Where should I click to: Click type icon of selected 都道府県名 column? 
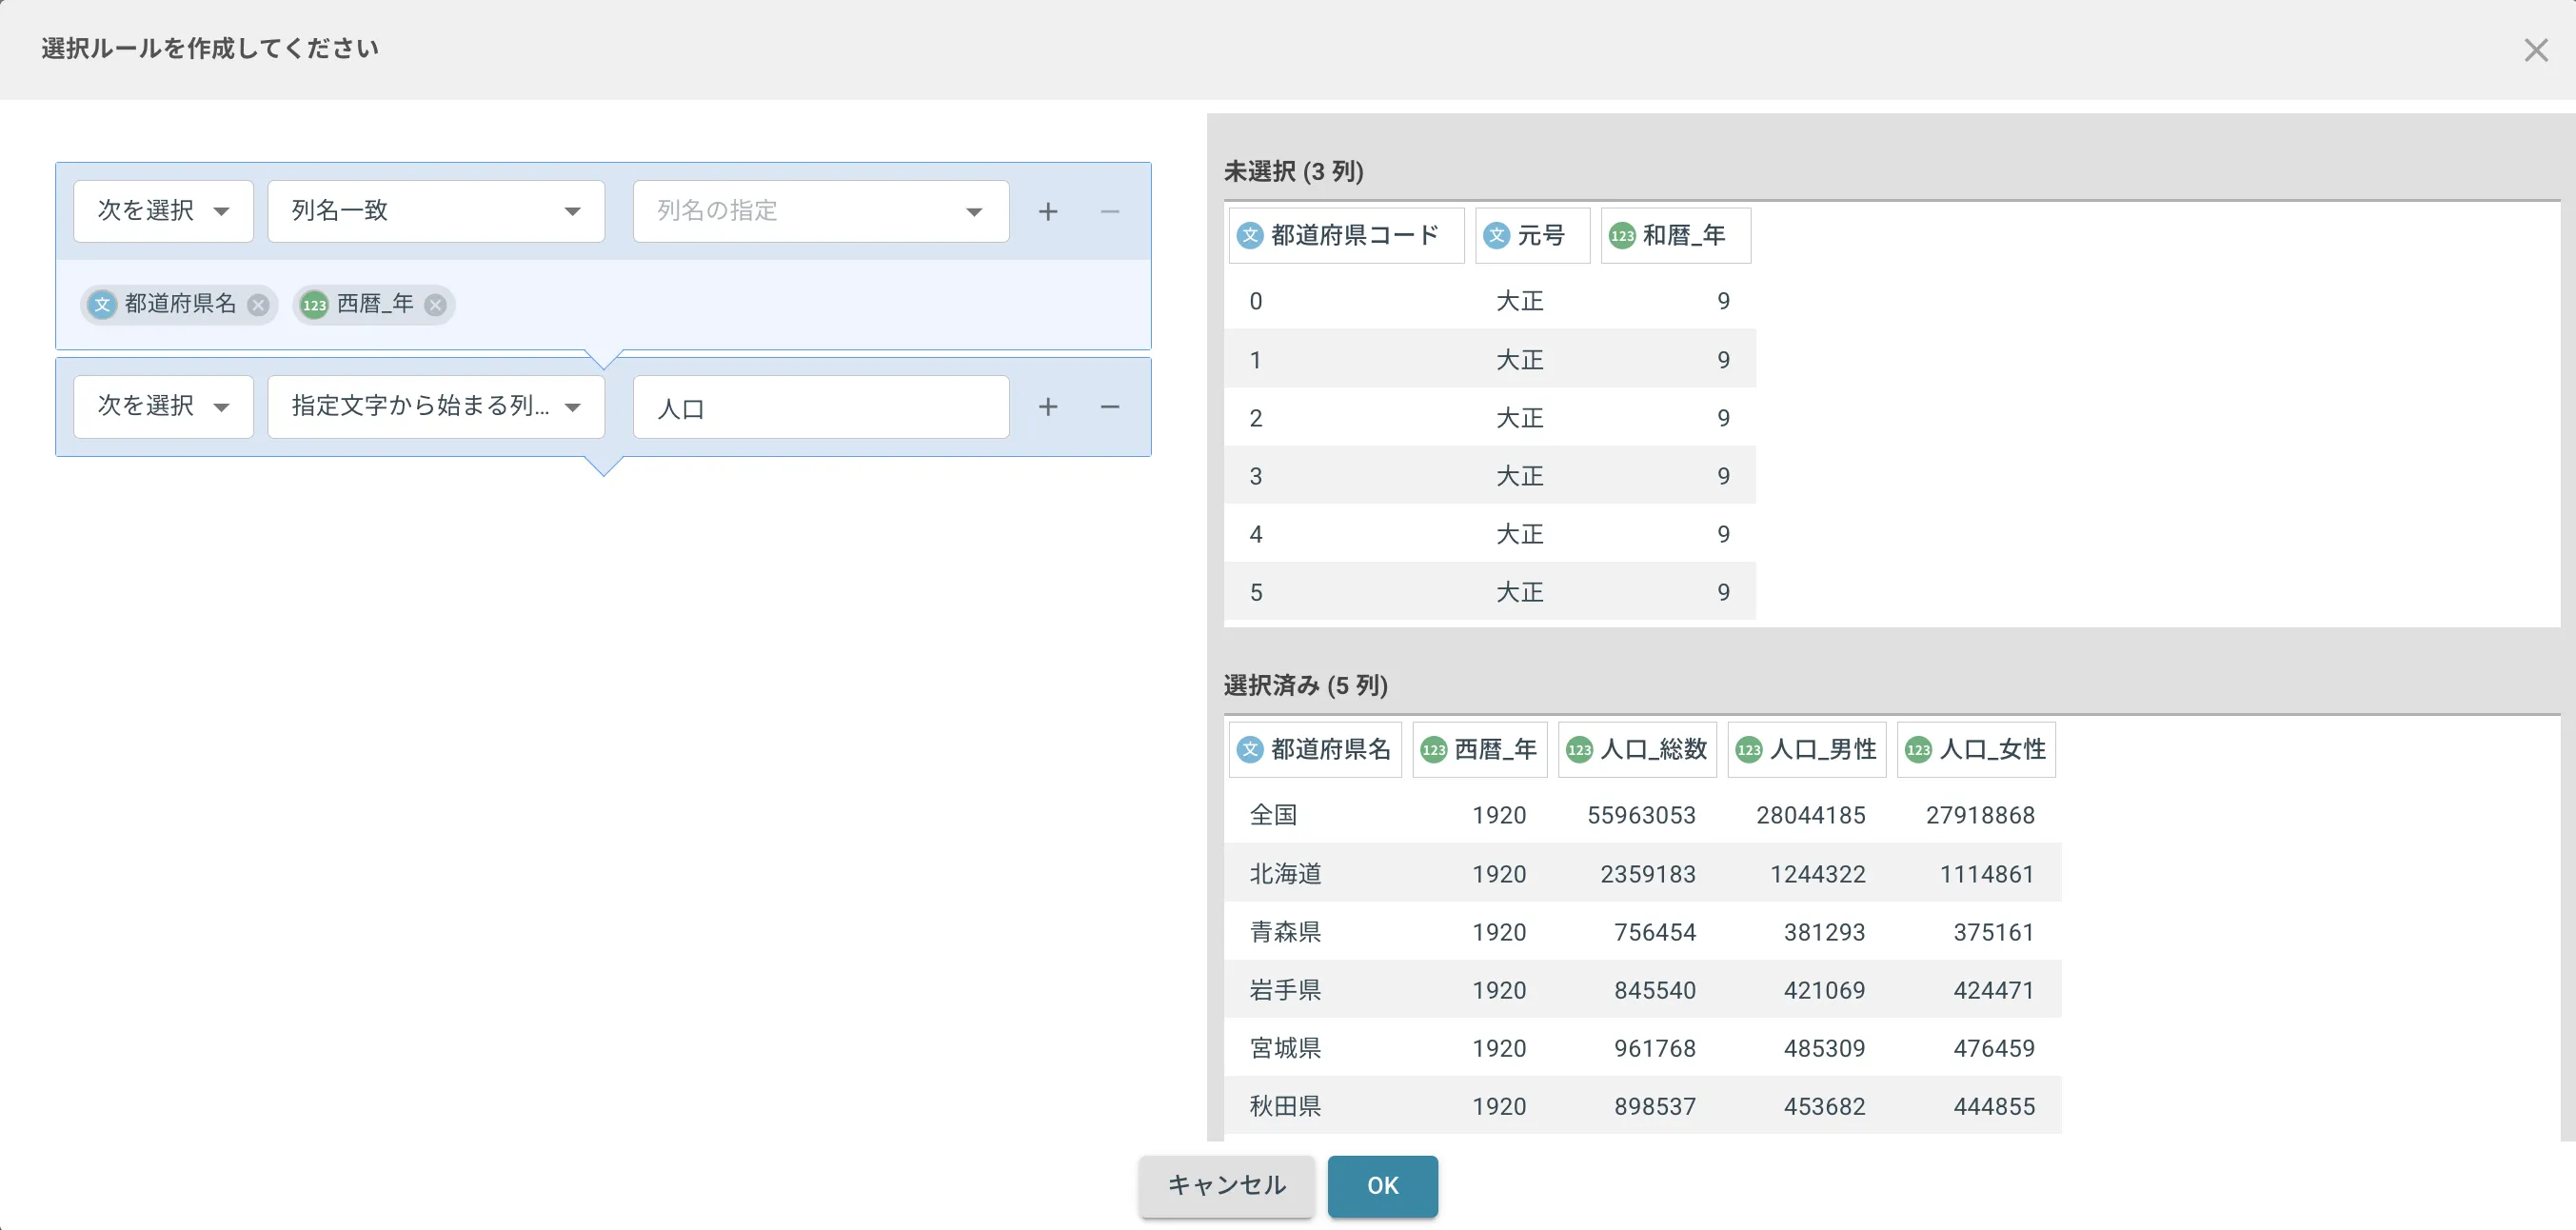click(x=1250, y=749)
